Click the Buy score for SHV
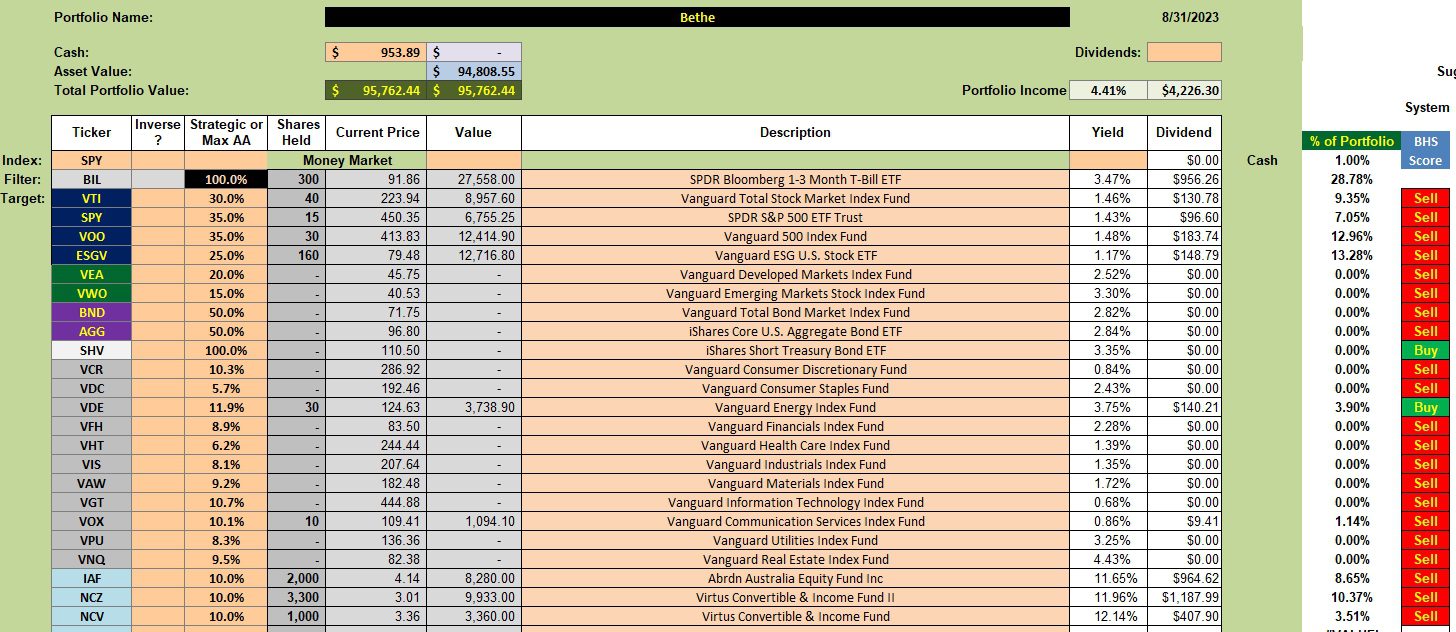This screenshot has width=1456, height=632. 1425,350
